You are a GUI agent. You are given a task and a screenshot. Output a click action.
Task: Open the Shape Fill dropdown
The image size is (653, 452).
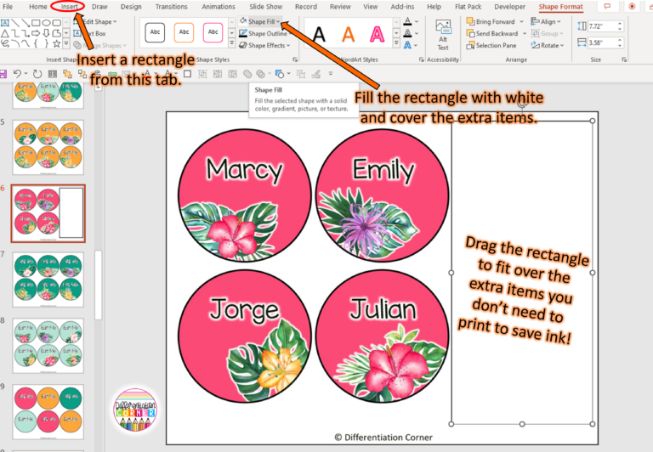[x=285, y=21]
